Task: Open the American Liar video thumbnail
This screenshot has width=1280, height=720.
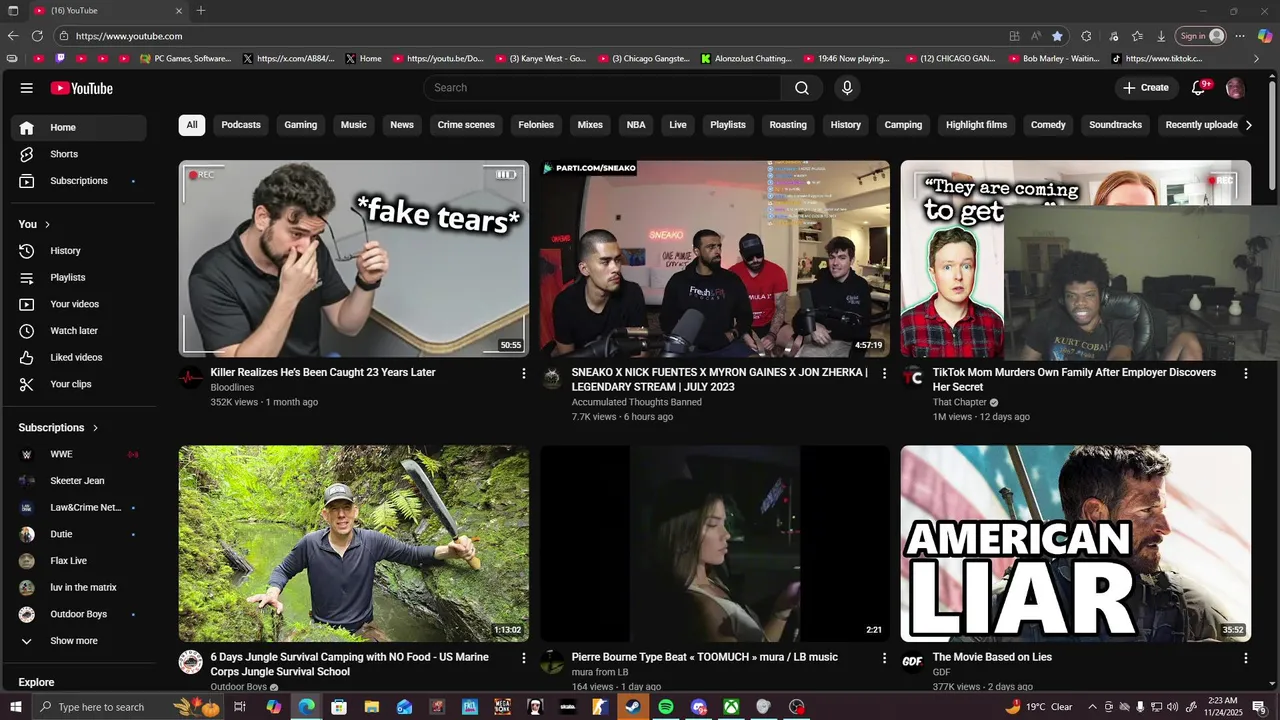Action: point(1076,543)
